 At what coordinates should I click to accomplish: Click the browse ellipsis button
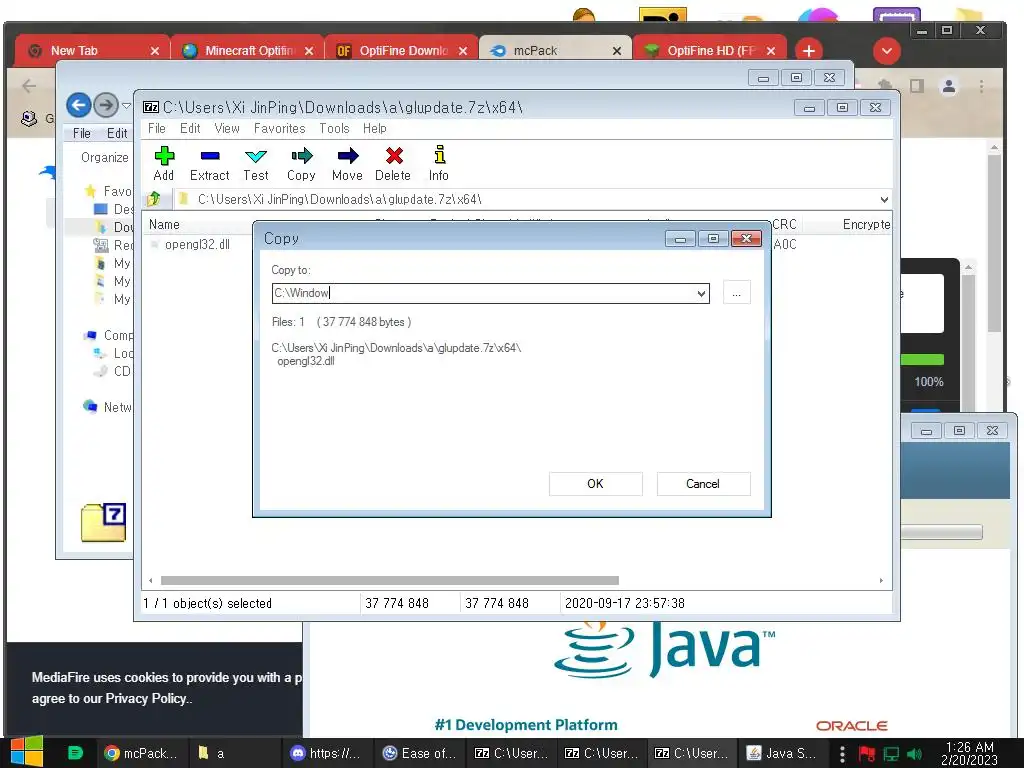[737, 293]
